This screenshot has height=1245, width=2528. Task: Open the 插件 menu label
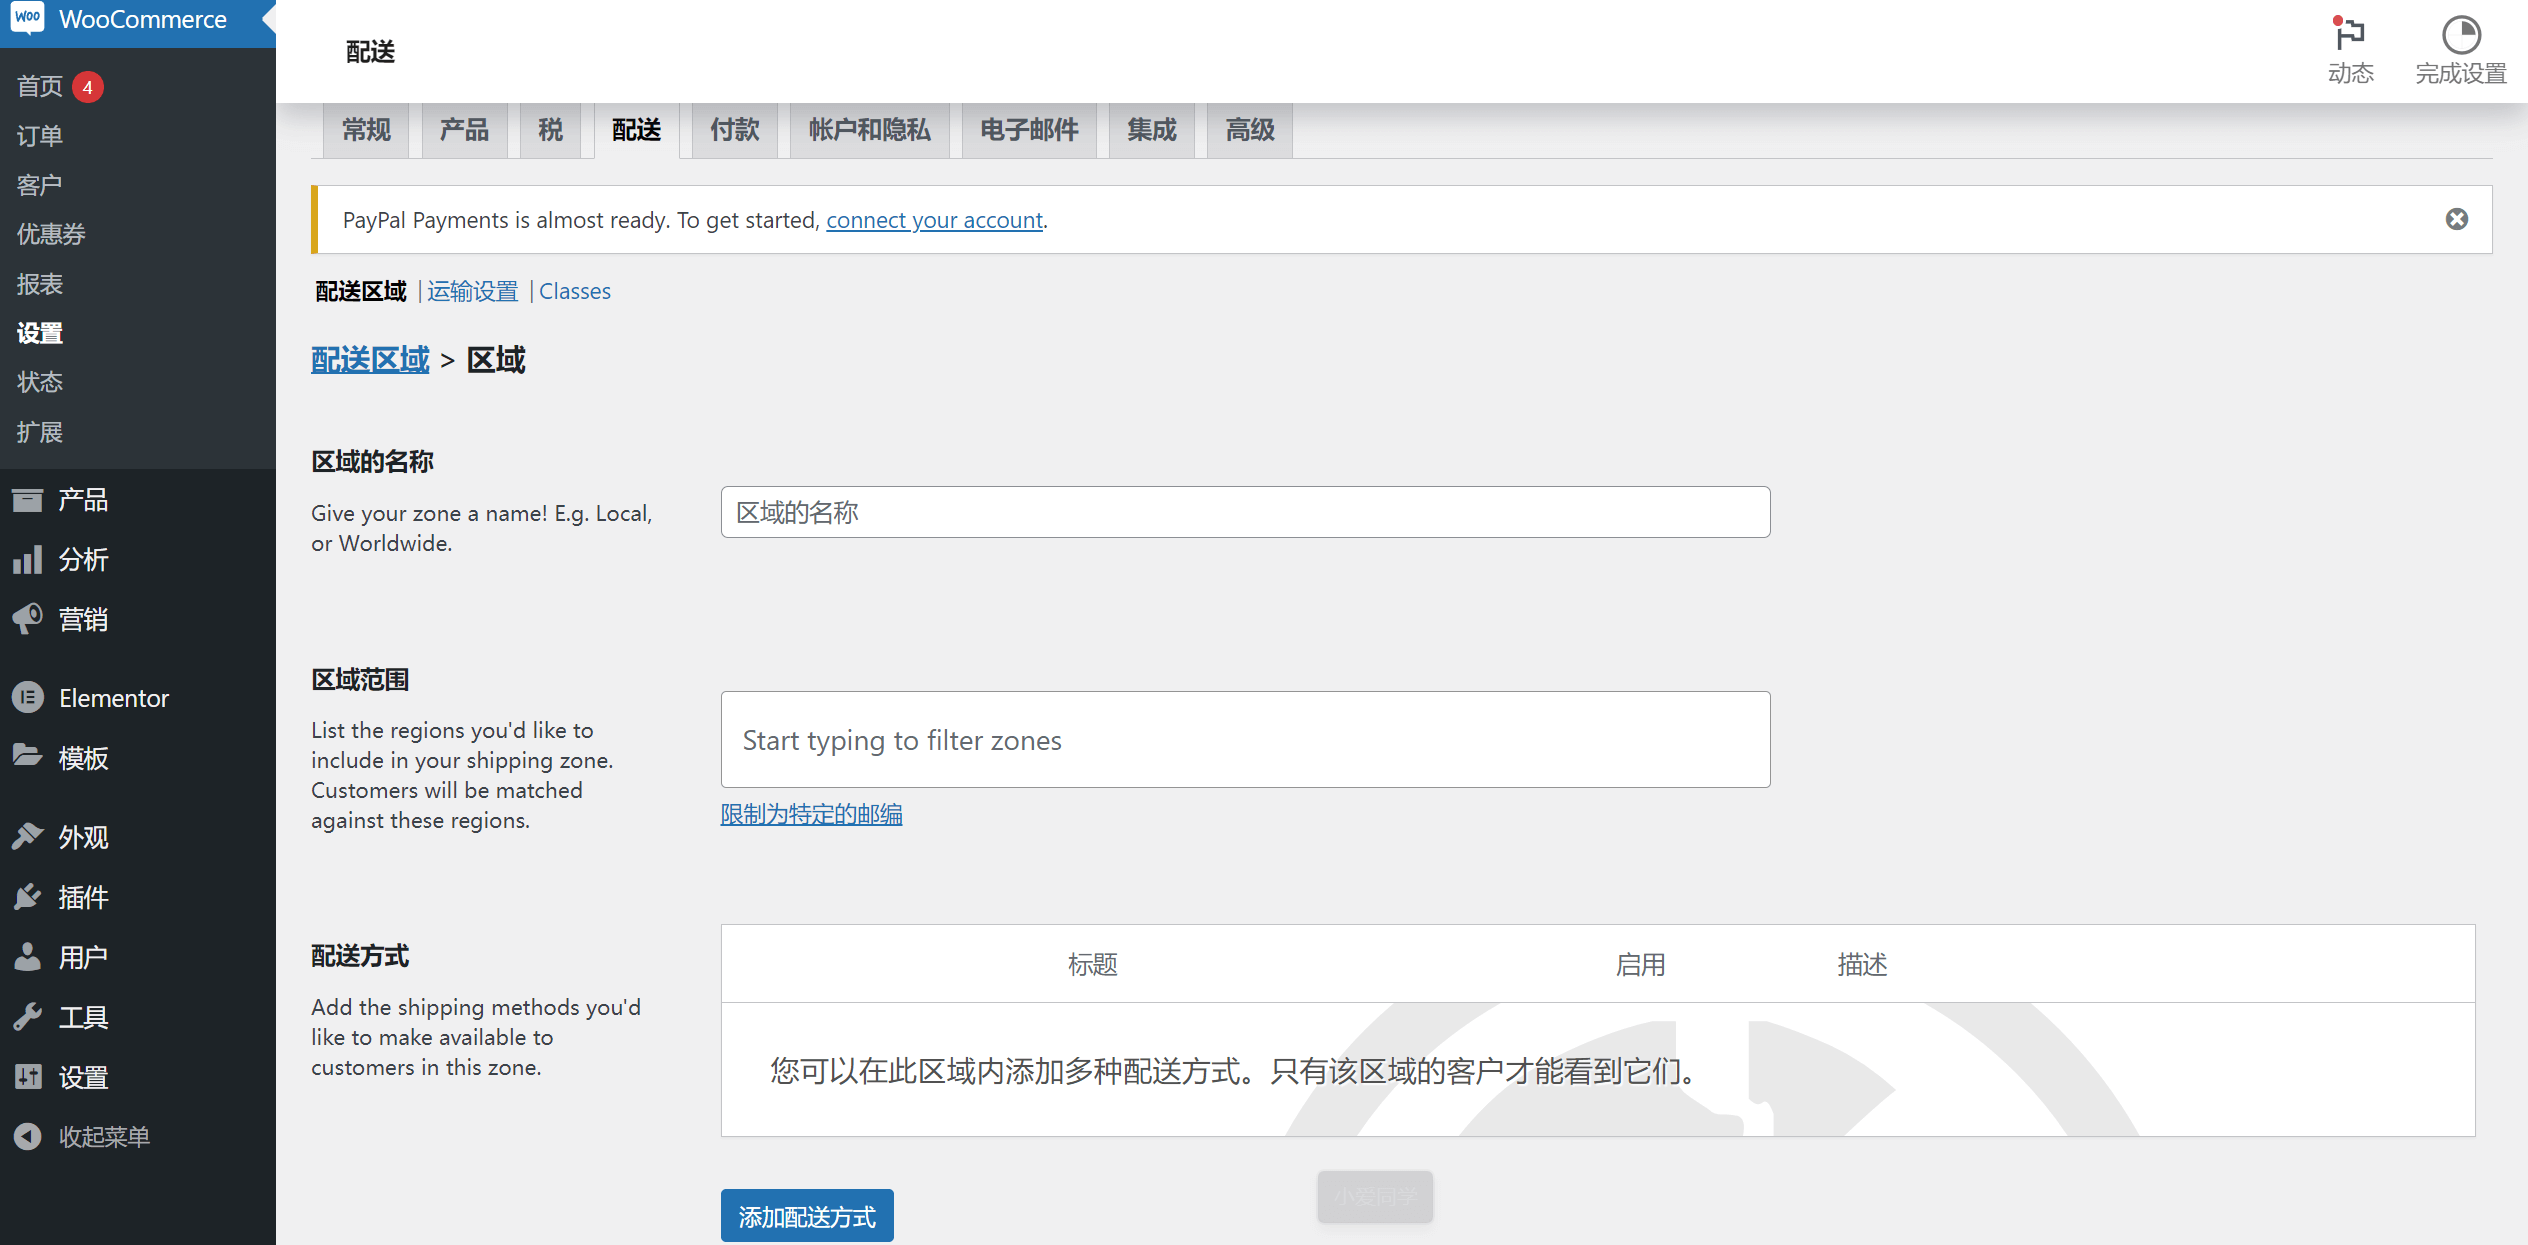(x=83, y=897)
